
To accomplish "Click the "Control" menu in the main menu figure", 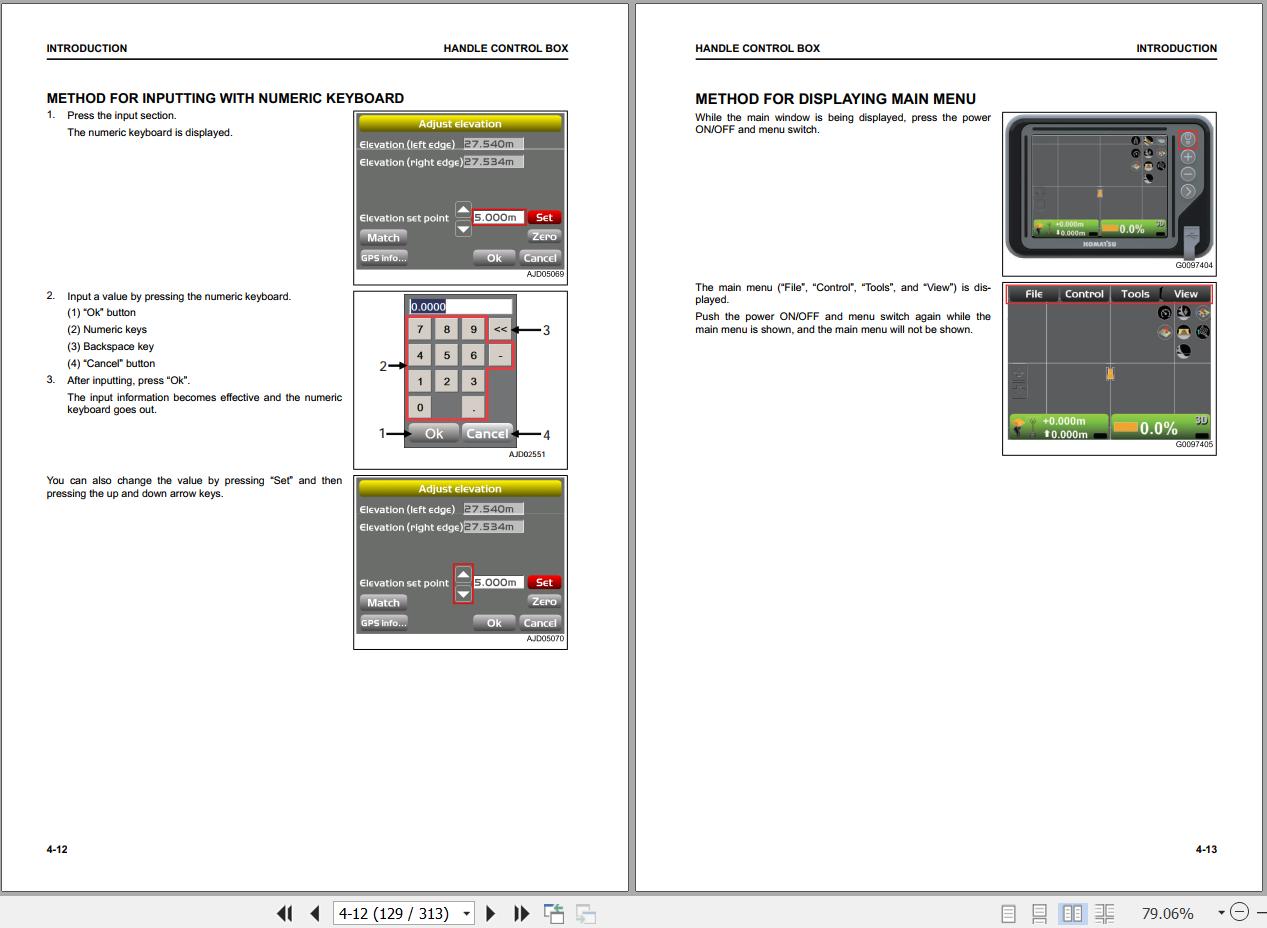I will 1084,294.
